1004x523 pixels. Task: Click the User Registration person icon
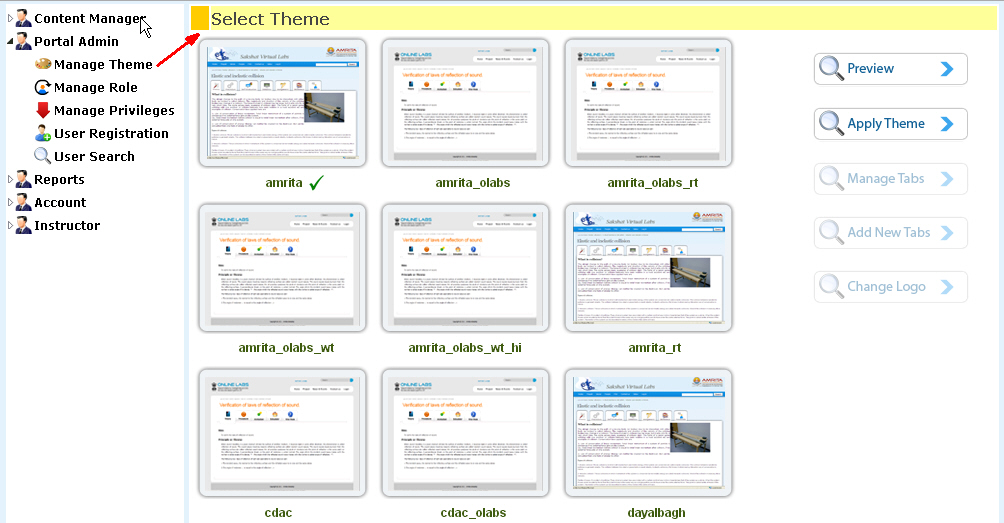point(43,133)
